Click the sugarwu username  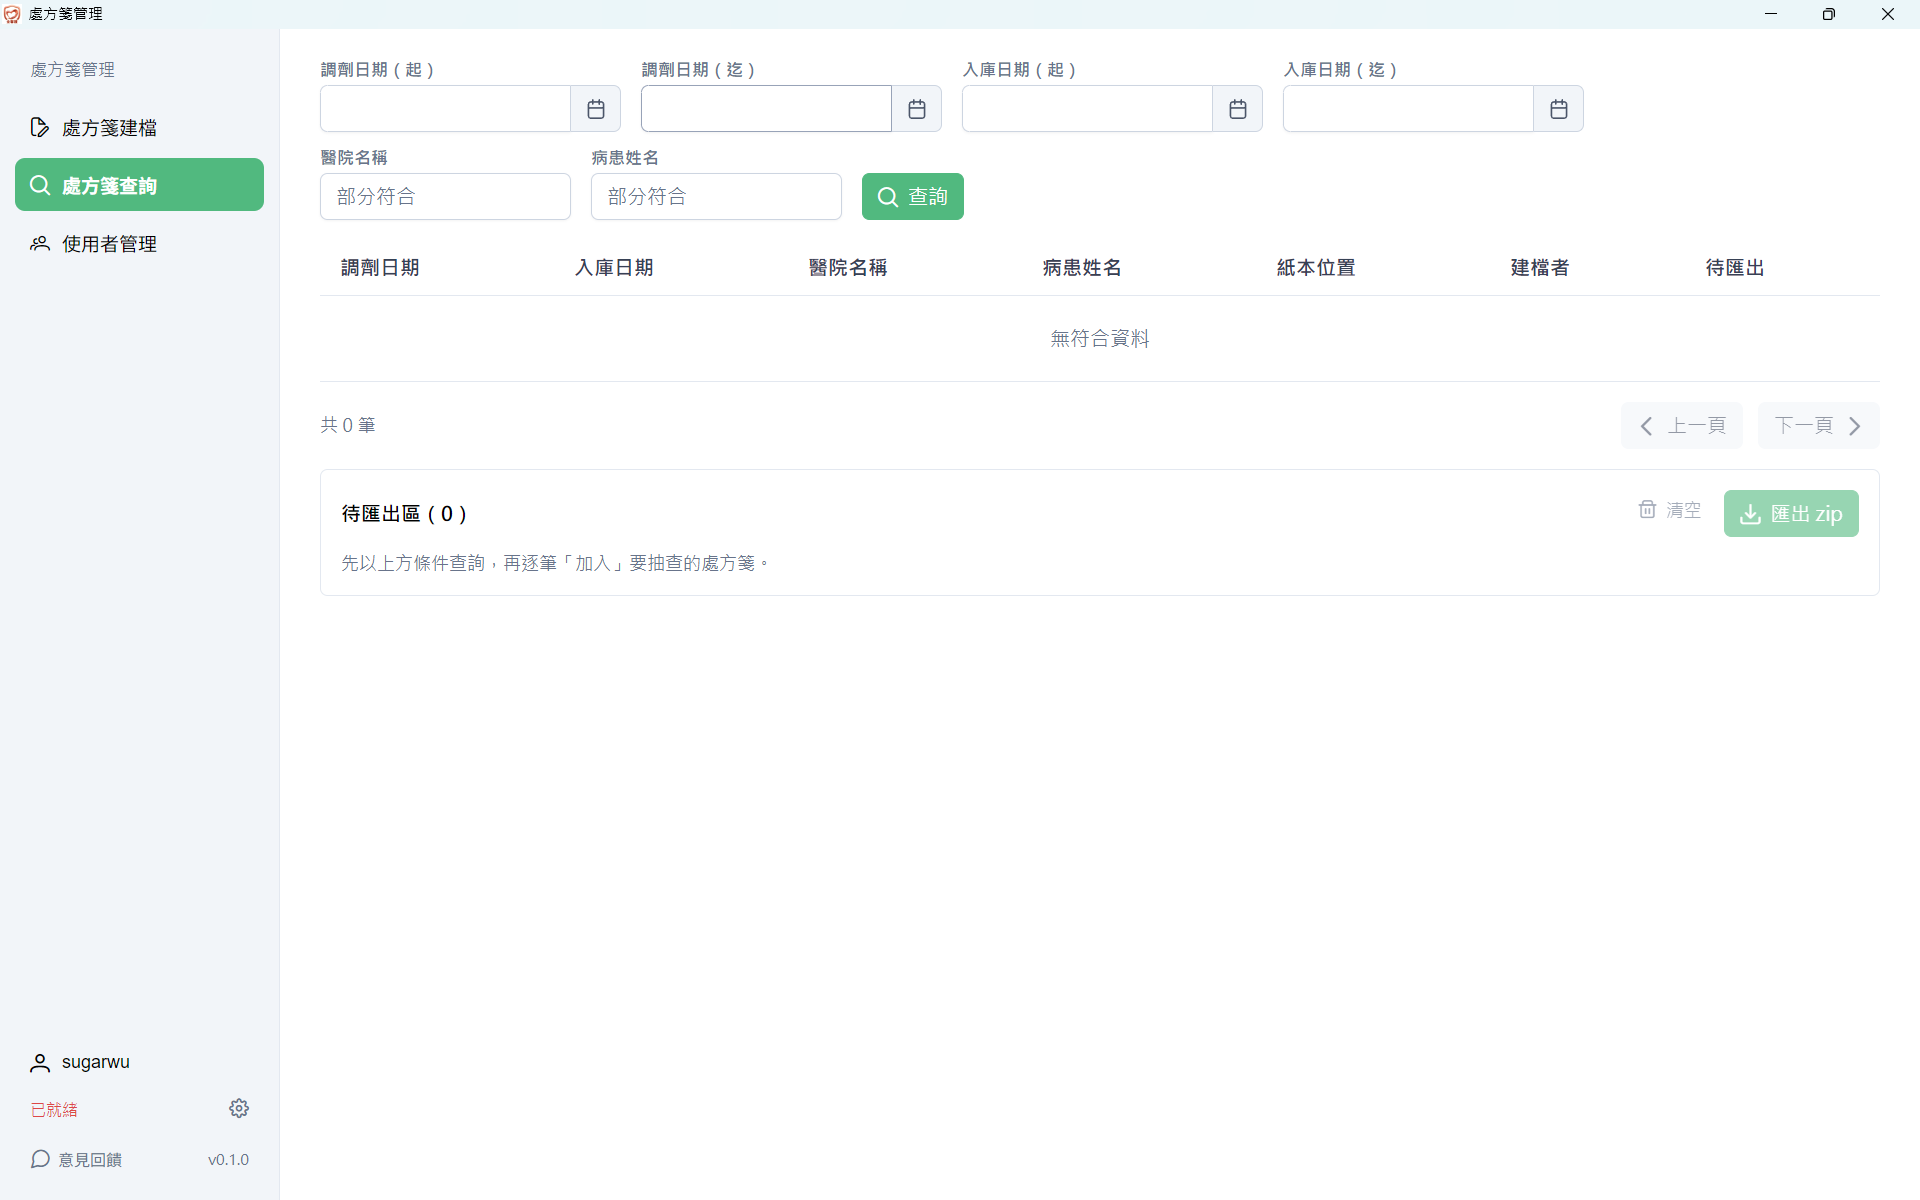click(x=96, y=1062)
